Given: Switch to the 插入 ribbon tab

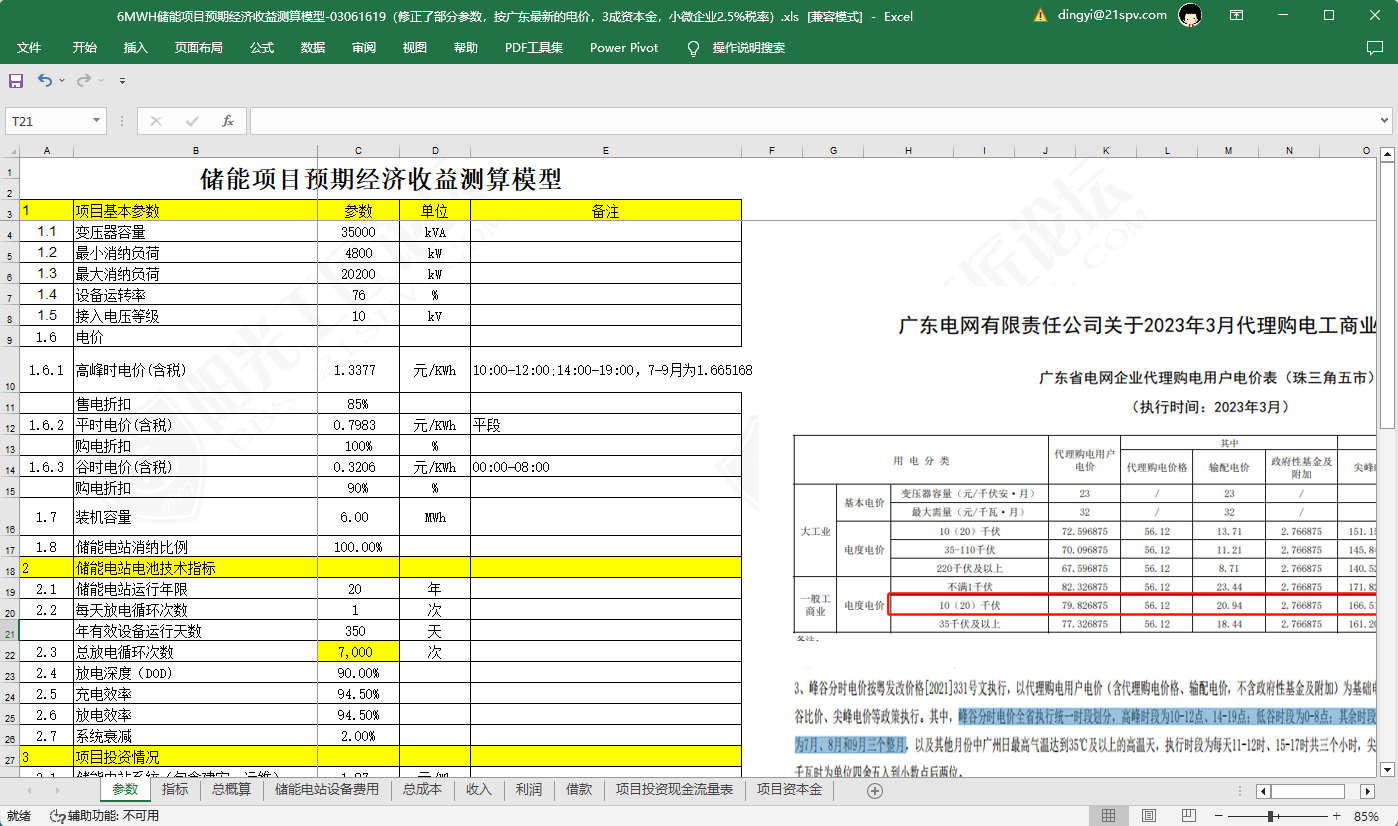Looking at the screenshot, I should click(x=136, y=47).
